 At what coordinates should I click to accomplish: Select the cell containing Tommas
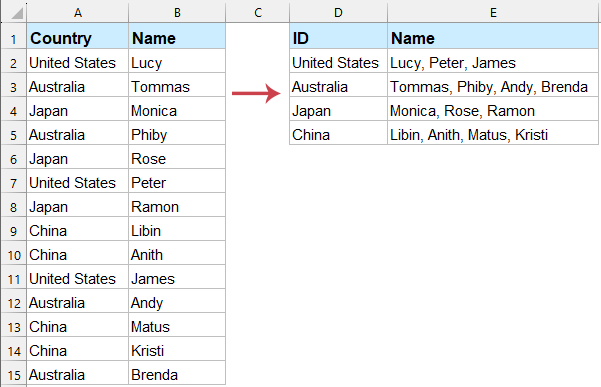point(177,87)
